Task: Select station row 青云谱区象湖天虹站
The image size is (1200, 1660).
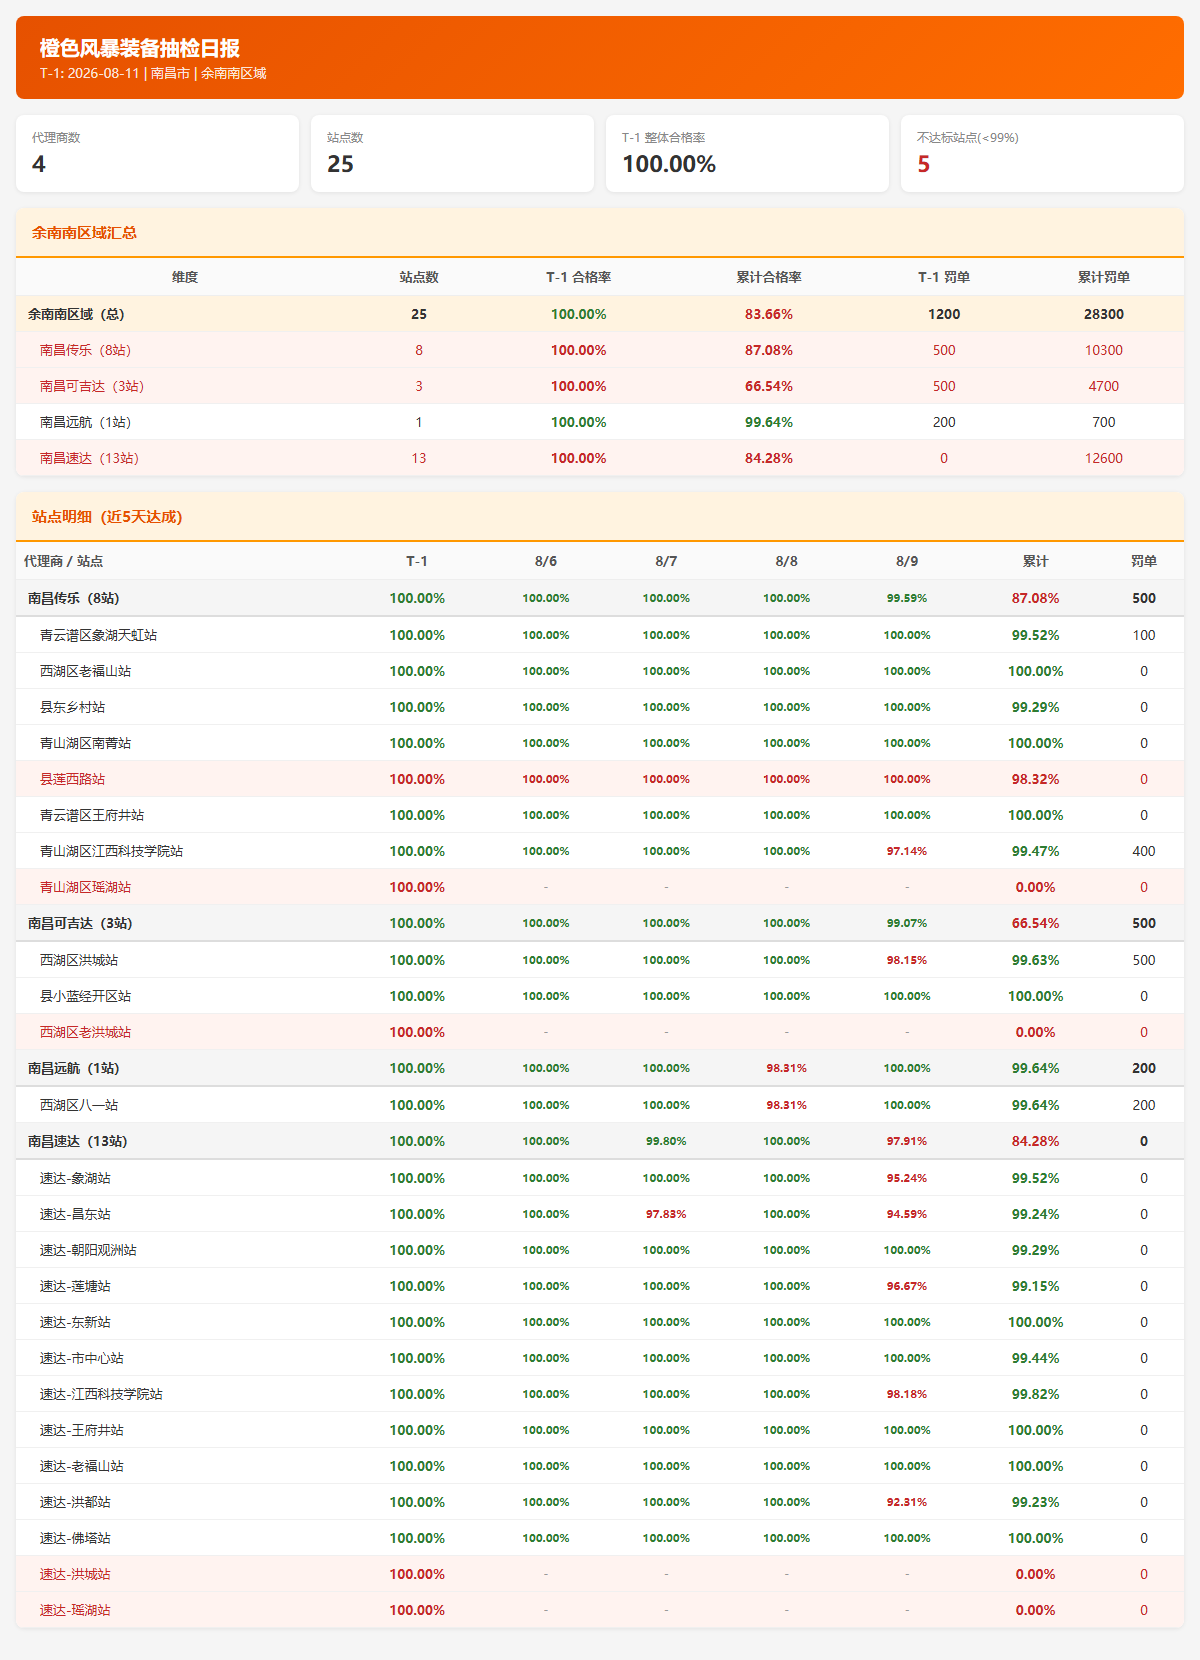Action: tap(600, 635)
